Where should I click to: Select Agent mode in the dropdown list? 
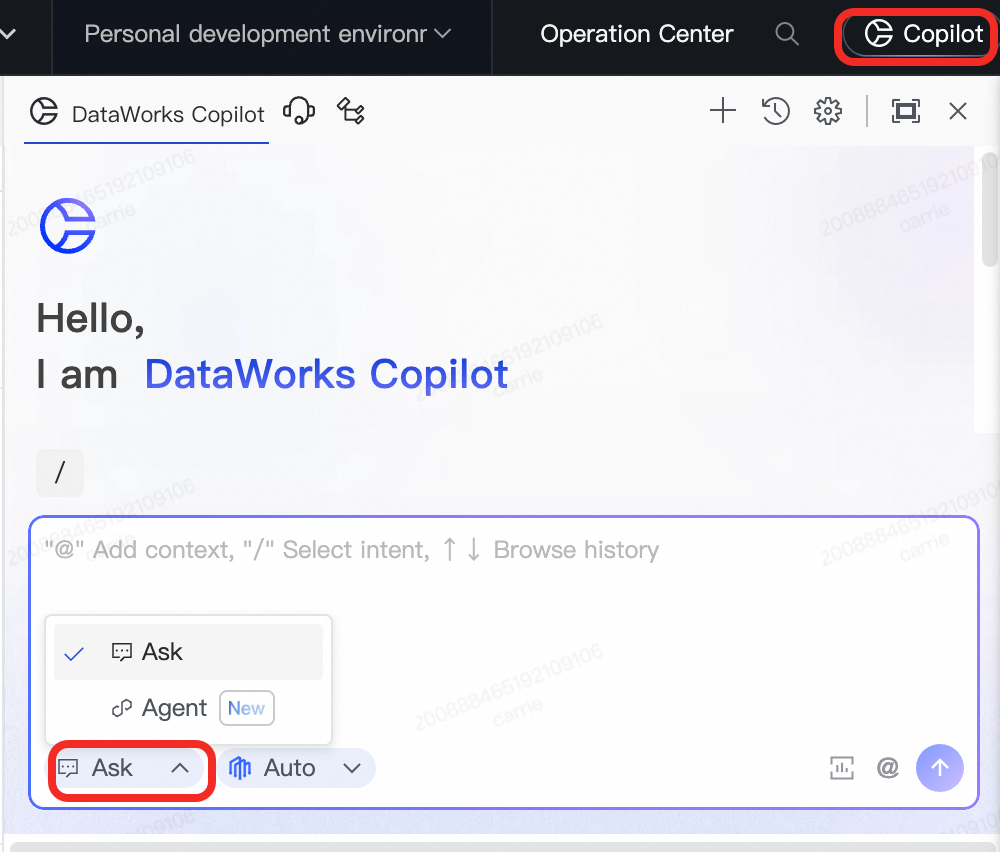click(188, 708)
